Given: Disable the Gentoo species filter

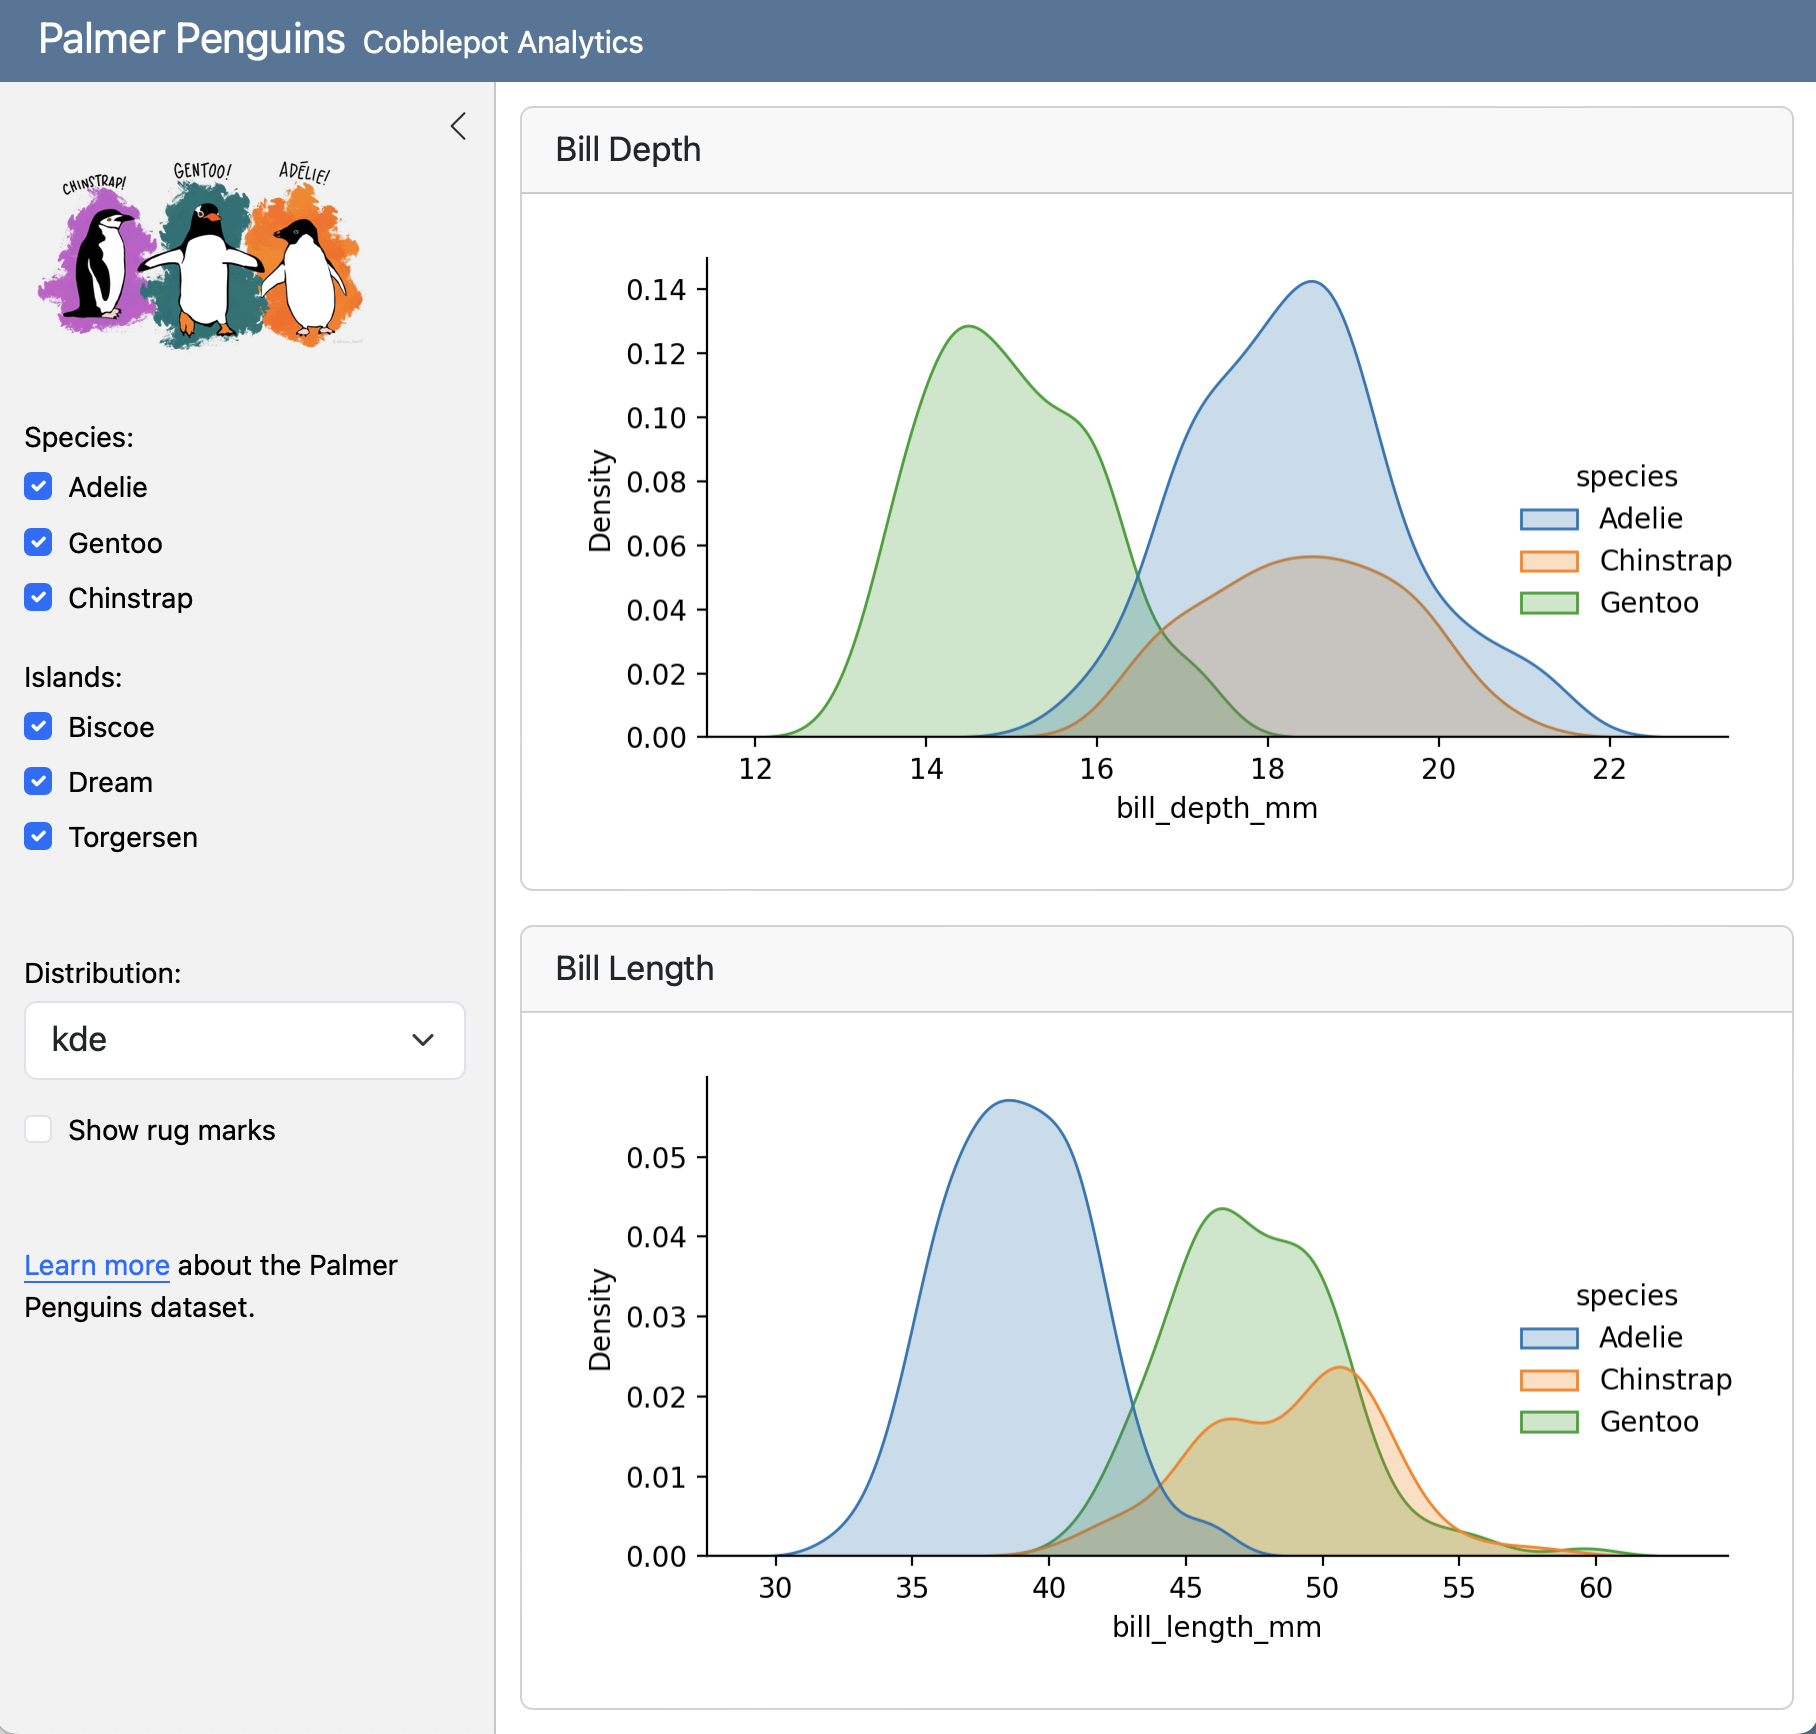Looking at the screenshot, I should [x=38, y=543].
